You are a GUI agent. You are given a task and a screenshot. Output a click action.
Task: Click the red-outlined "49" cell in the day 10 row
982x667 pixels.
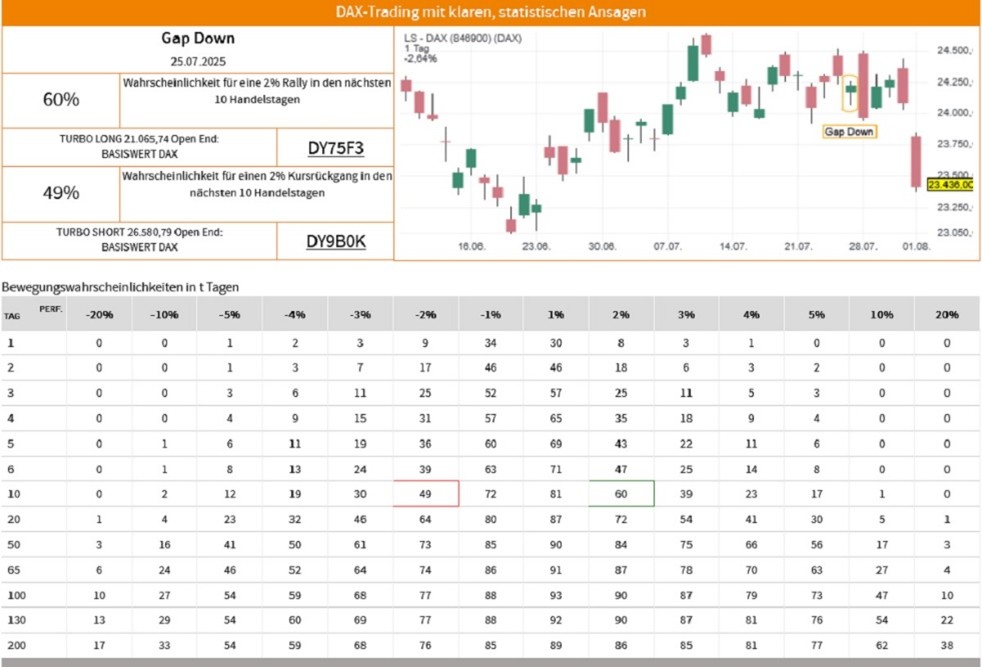(426, 494)
